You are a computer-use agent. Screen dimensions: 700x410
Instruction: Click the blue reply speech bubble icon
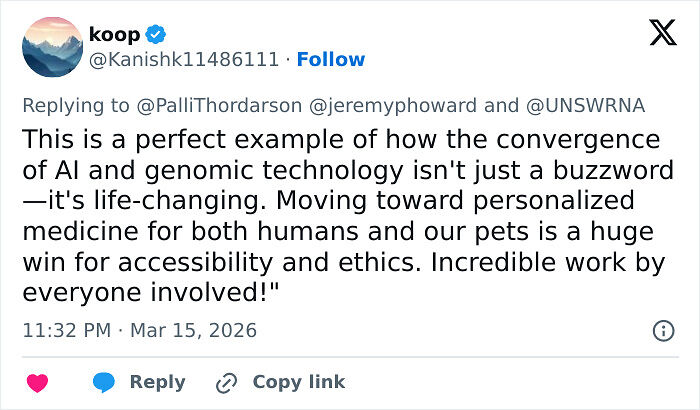(104, 382)
